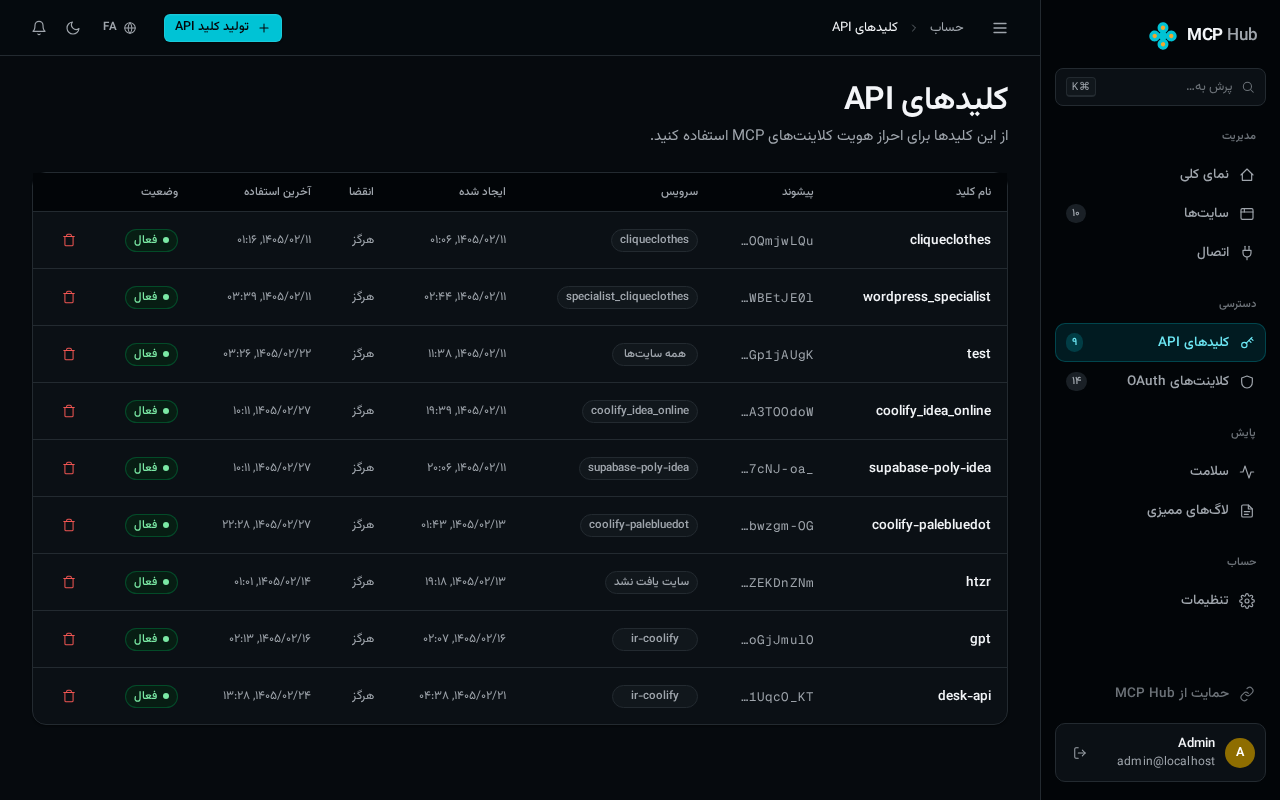Click the supabase-poly-idea service badge

pos(638,468)
